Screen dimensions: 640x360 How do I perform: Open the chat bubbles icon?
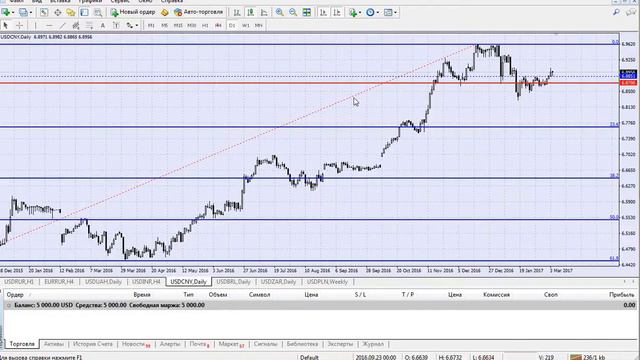pyautogui.click(x=631, y=12)
